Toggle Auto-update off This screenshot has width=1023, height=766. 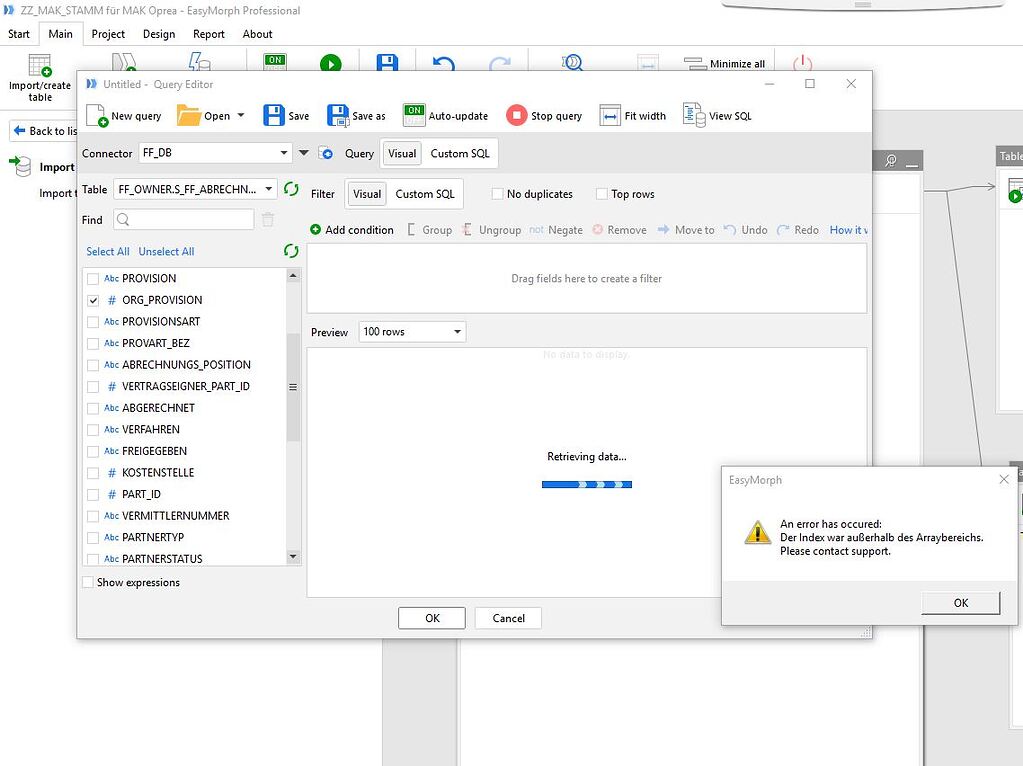tap(414, 115)
